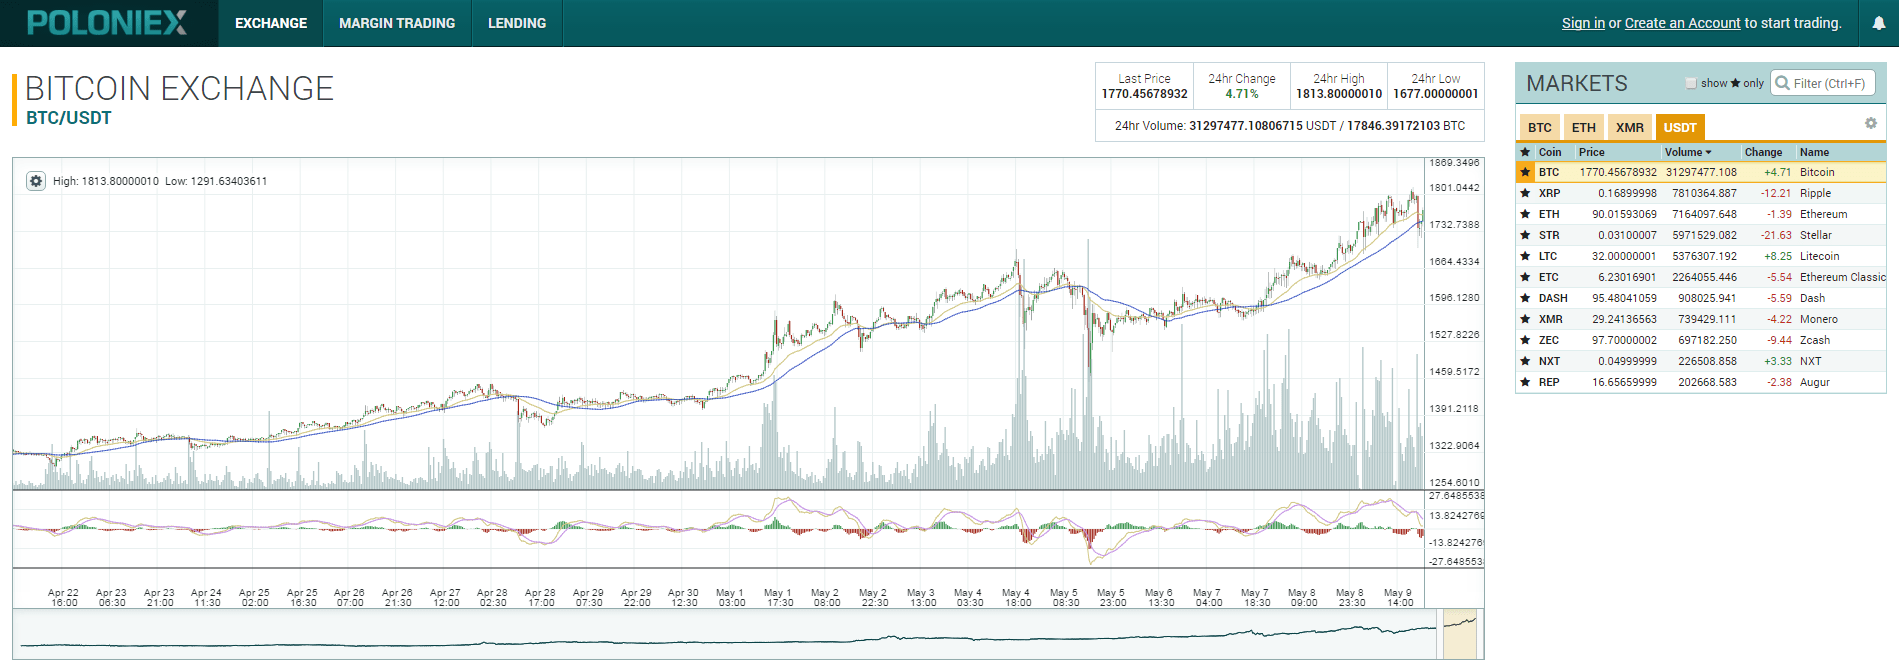Image resolution: width=1899 pixels, height=670 pixels.
Task: Select the Litecoin market row
Action: pos(1701,256)
